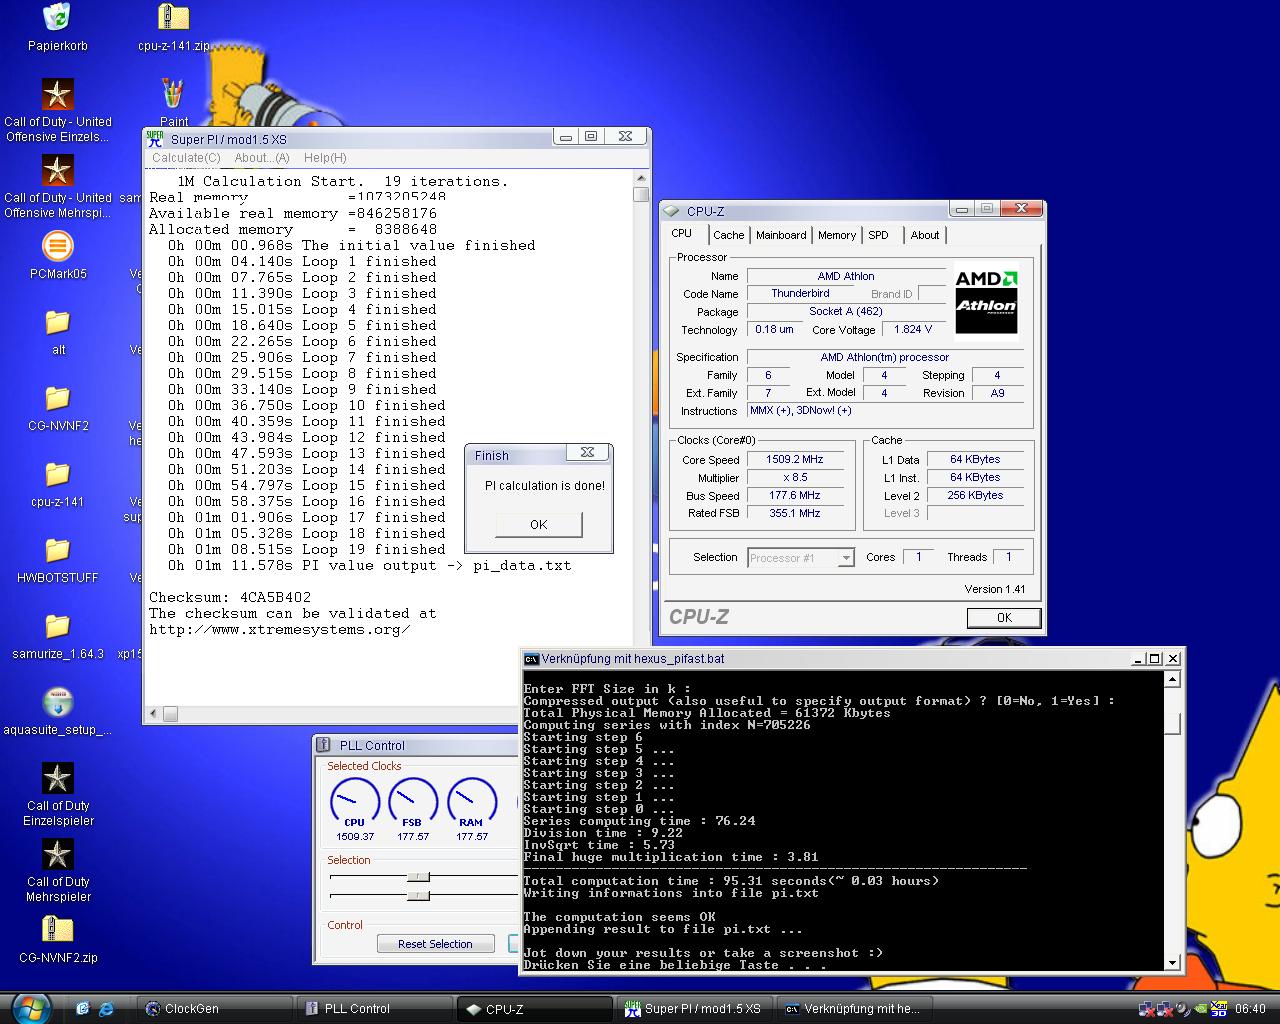The width and height of the screenshot is (1280, 1024).
Task: Click the Code Name value Thunderbird
Action: point(800,294)
